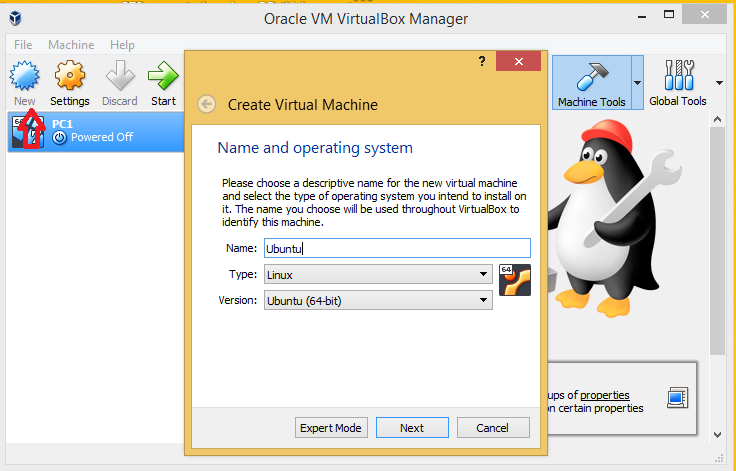Click the scroll down arrow in the right panel
Image resolution: width=736 pixels, height=471 pixels.
pyautogui.click(x=717, y=435)
